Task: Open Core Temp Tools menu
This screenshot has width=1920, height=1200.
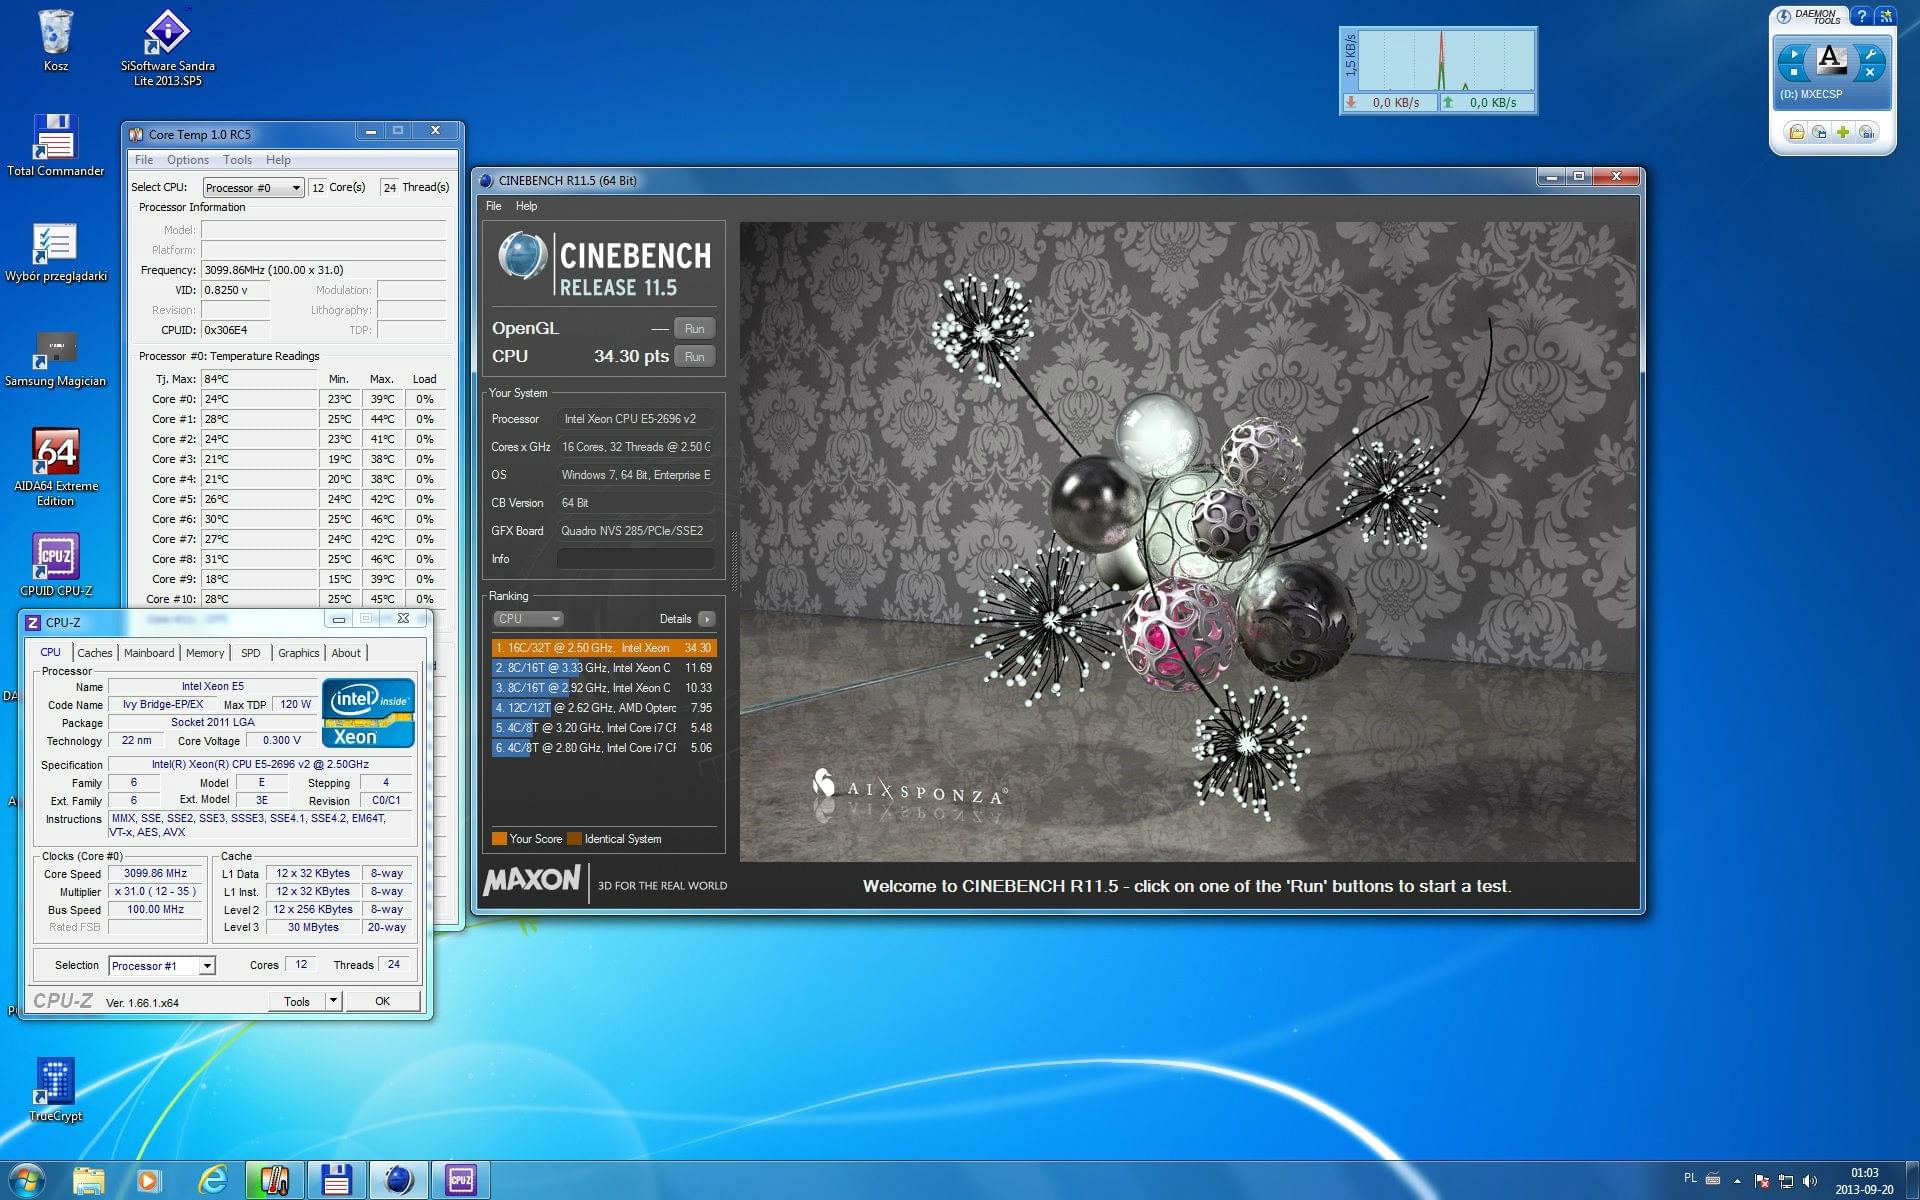Action: (237, 160)
